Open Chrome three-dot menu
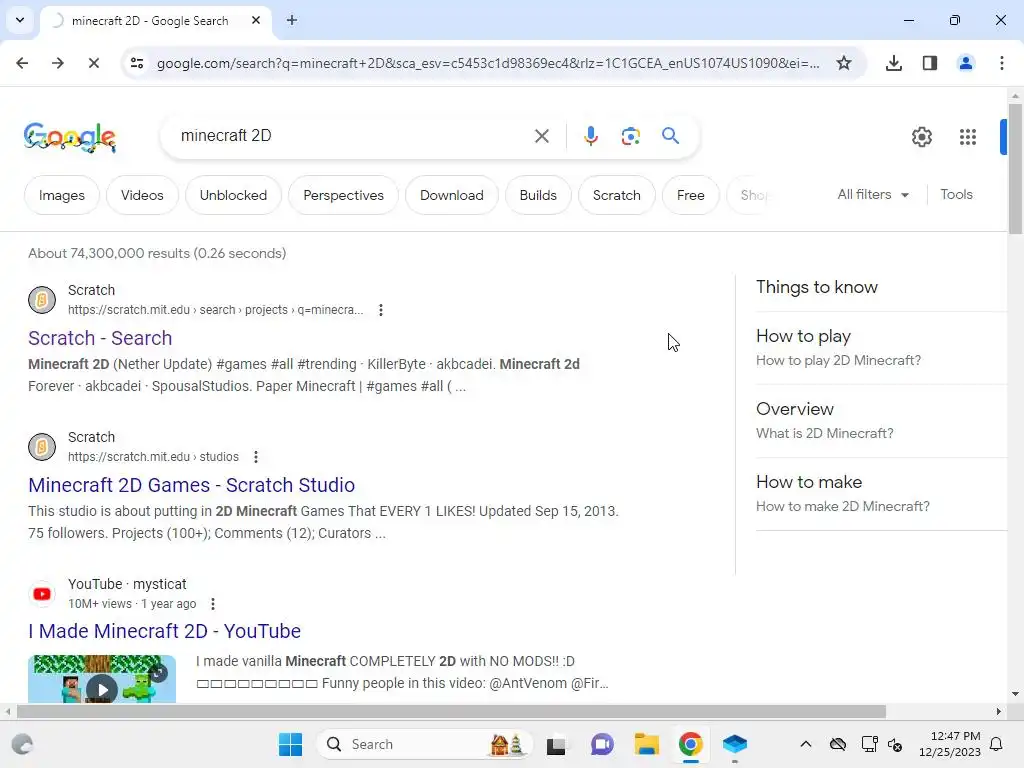The height and width of the screenshot is (768, 1024). pyautogui.click(x=1002, y=63)
